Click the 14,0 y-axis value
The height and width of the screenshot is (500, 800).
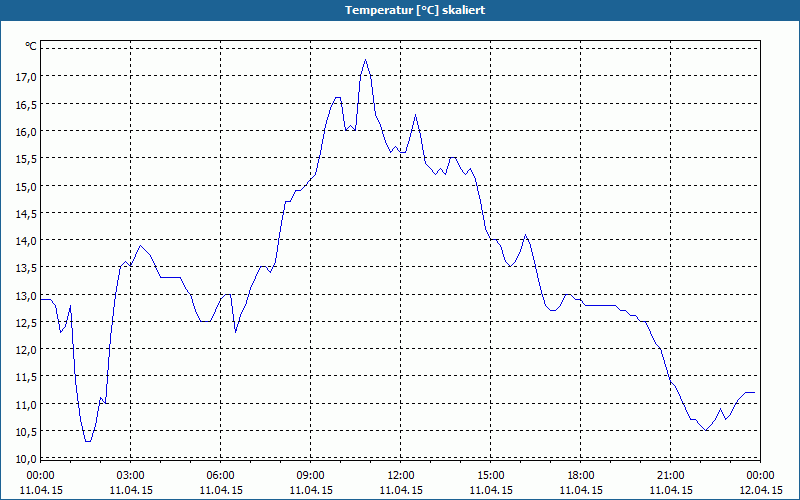[27, 241]
